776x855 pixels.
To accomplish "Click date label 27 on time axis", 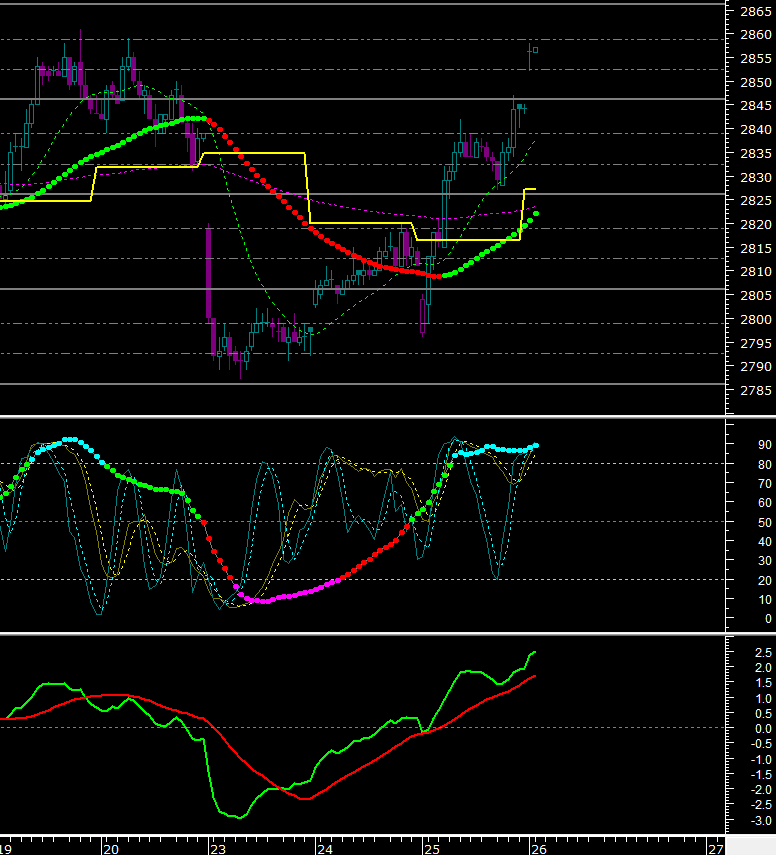I will pyautogui.click(x=715, y=849).
